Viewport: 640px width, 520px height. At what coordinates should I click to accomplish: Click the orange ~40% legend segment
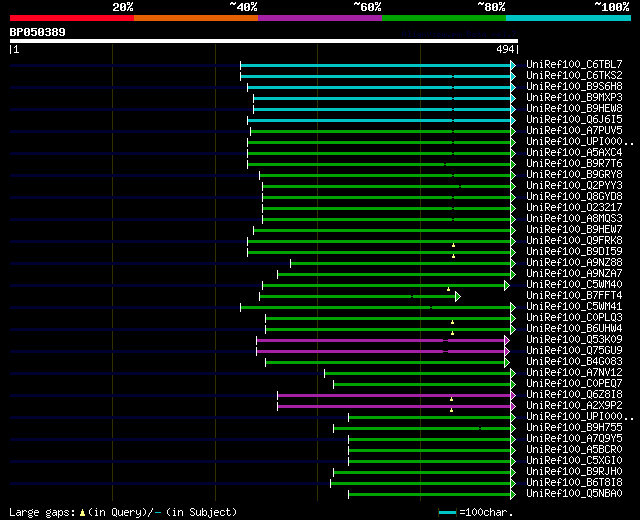pyautogui.click(x=196, y=18)
